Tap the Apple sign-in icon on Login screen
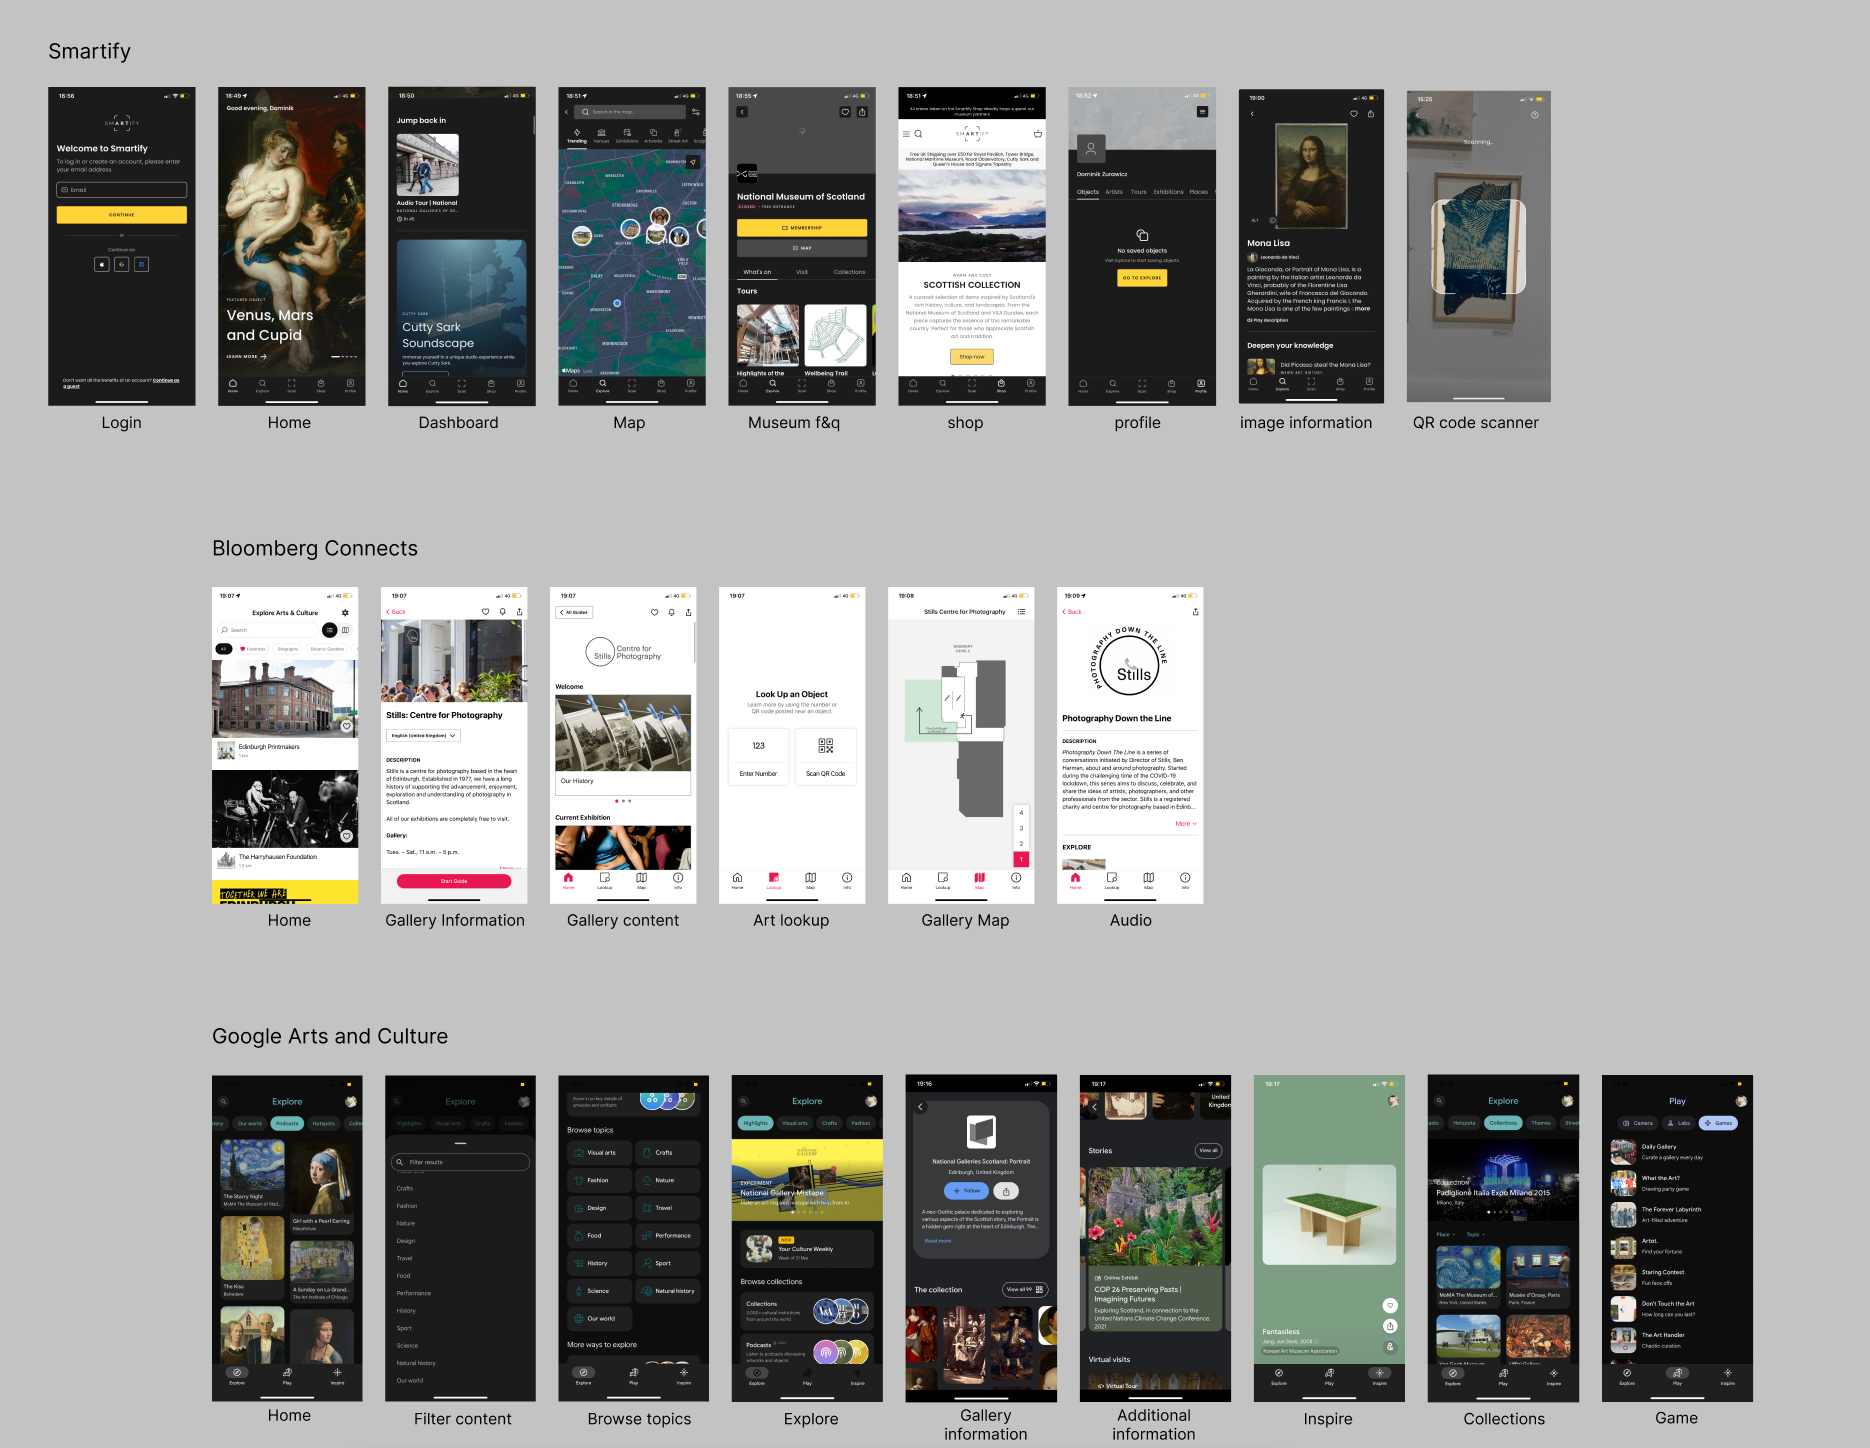 click(x=101, y=264)
